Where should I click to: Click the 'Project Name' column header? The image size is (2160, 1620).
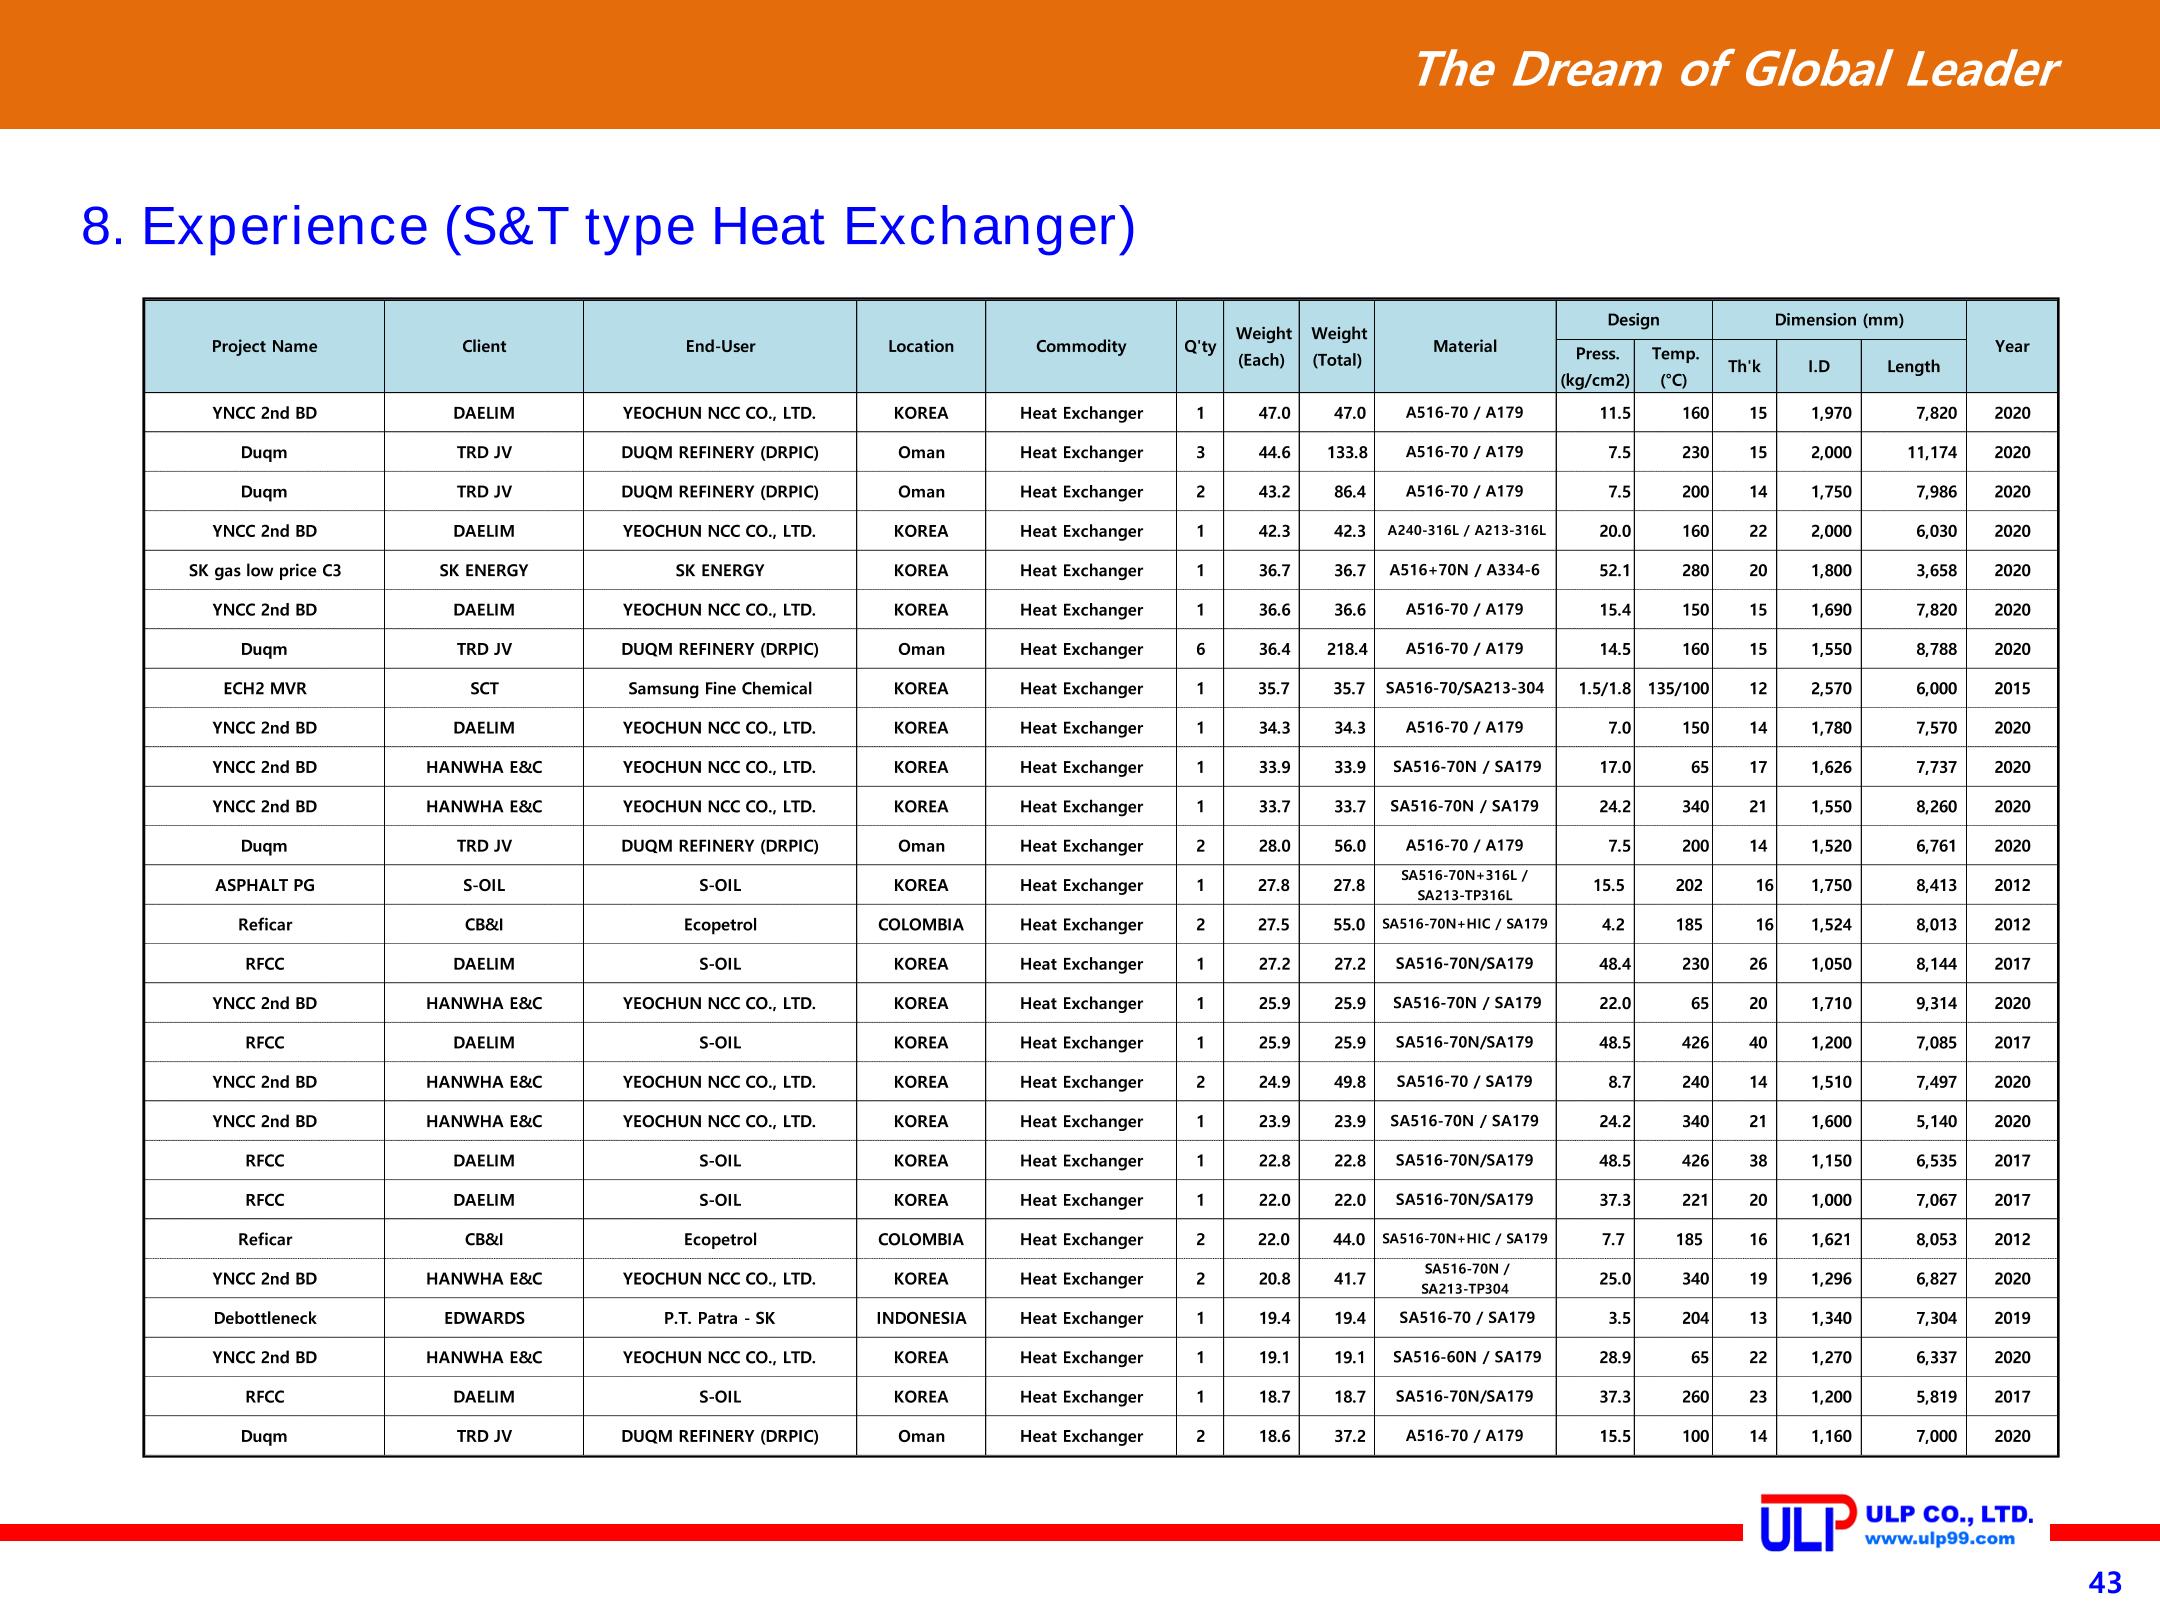tap(264, 346)
